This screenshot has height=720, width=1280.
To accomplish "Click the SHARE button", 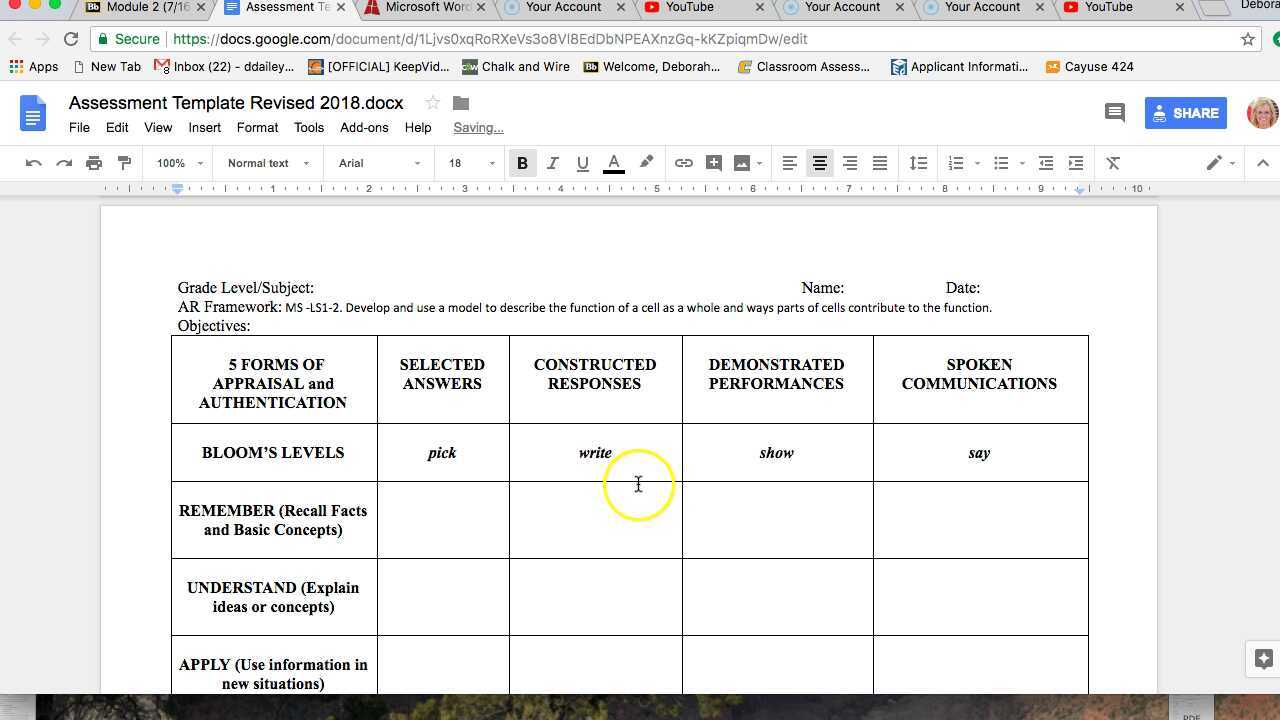I will [x=1186, y=113].
